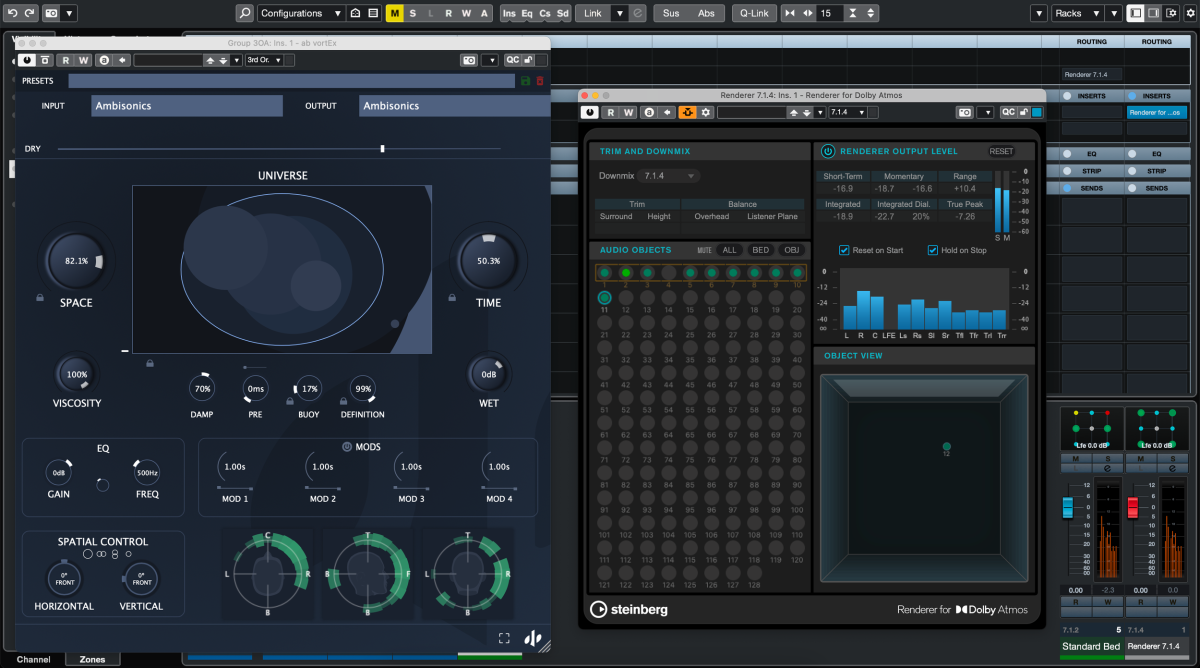This screenshot has height=668, width=1200.
Task: Click the orange side-chain button in Renderer window
Action: (x=687, y=112)
